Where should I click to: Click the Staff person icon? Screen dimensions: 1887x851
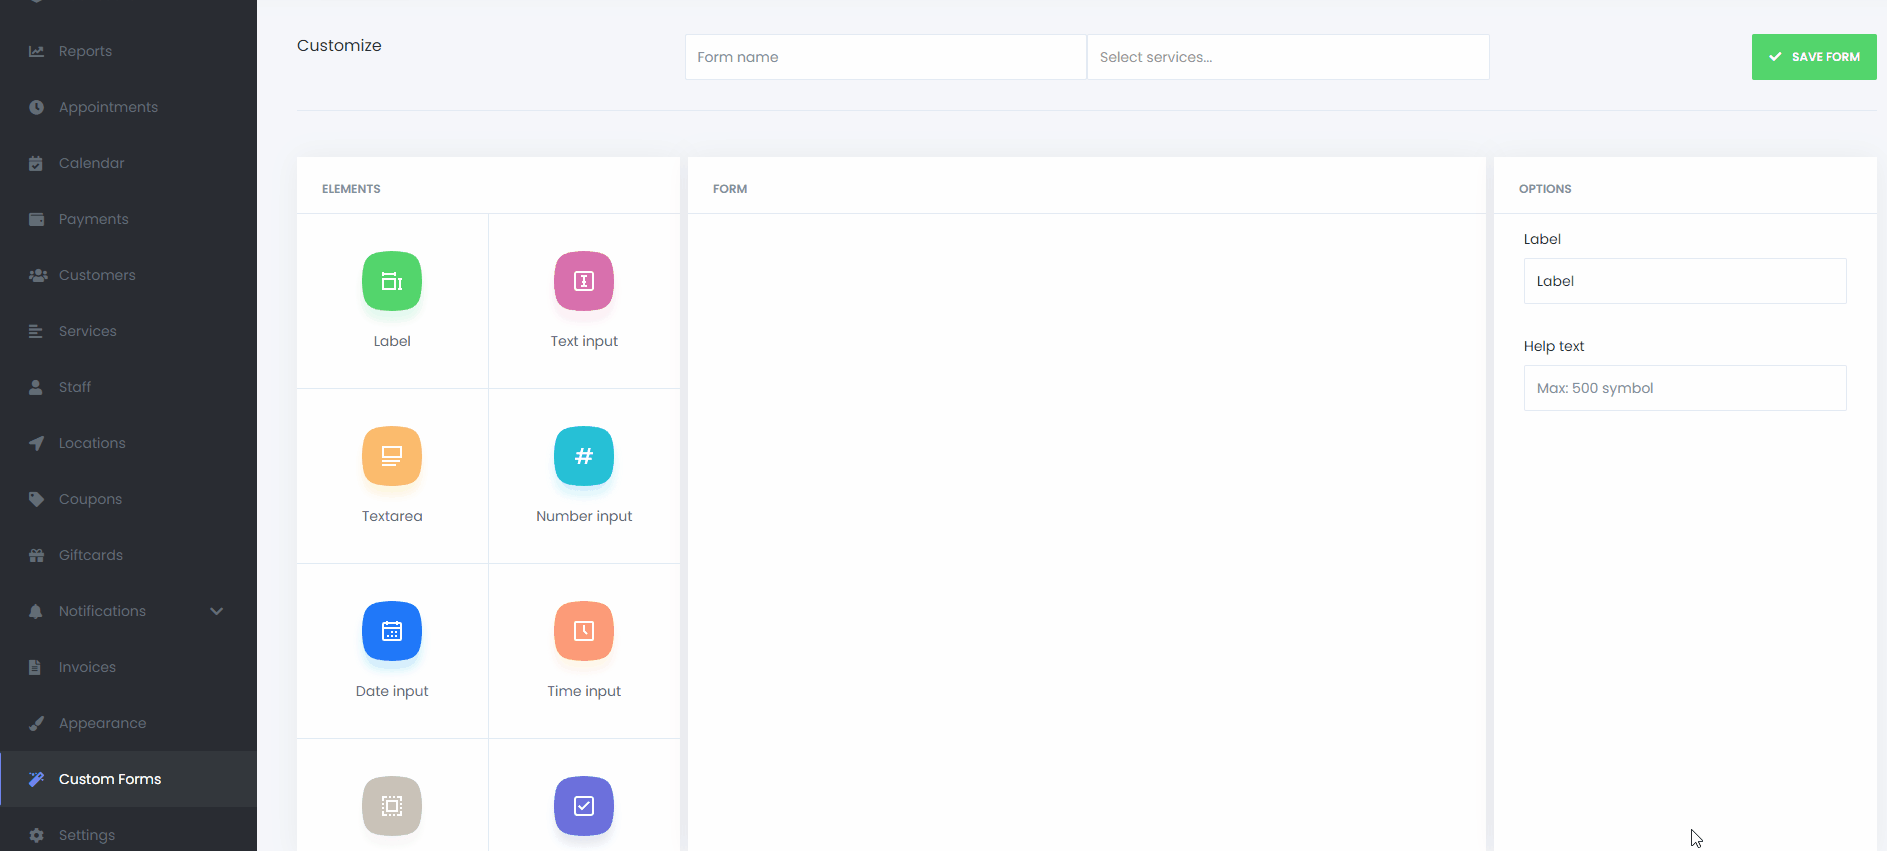click(36, 387)
